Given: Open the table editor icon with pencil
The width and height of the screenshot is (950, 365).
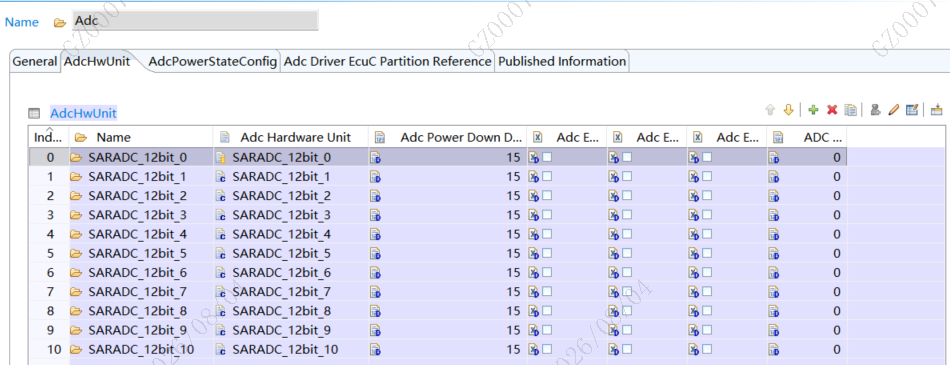Looking at the screenshot, I should pyautogui.click(x=912, y=110).
